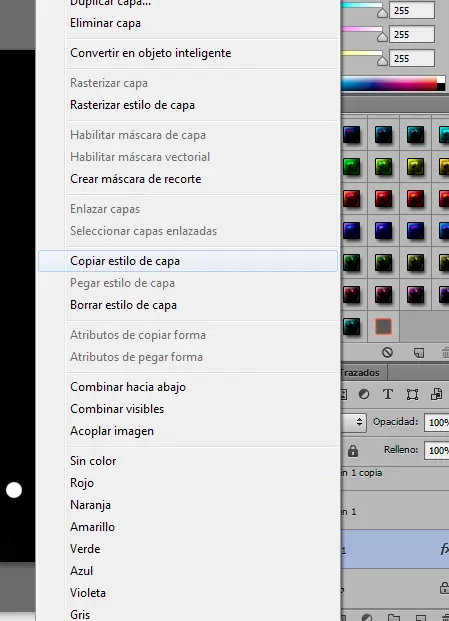Filter layers by shape icon
Viewport: 449px width, 621px height.
tap(412, 394)
